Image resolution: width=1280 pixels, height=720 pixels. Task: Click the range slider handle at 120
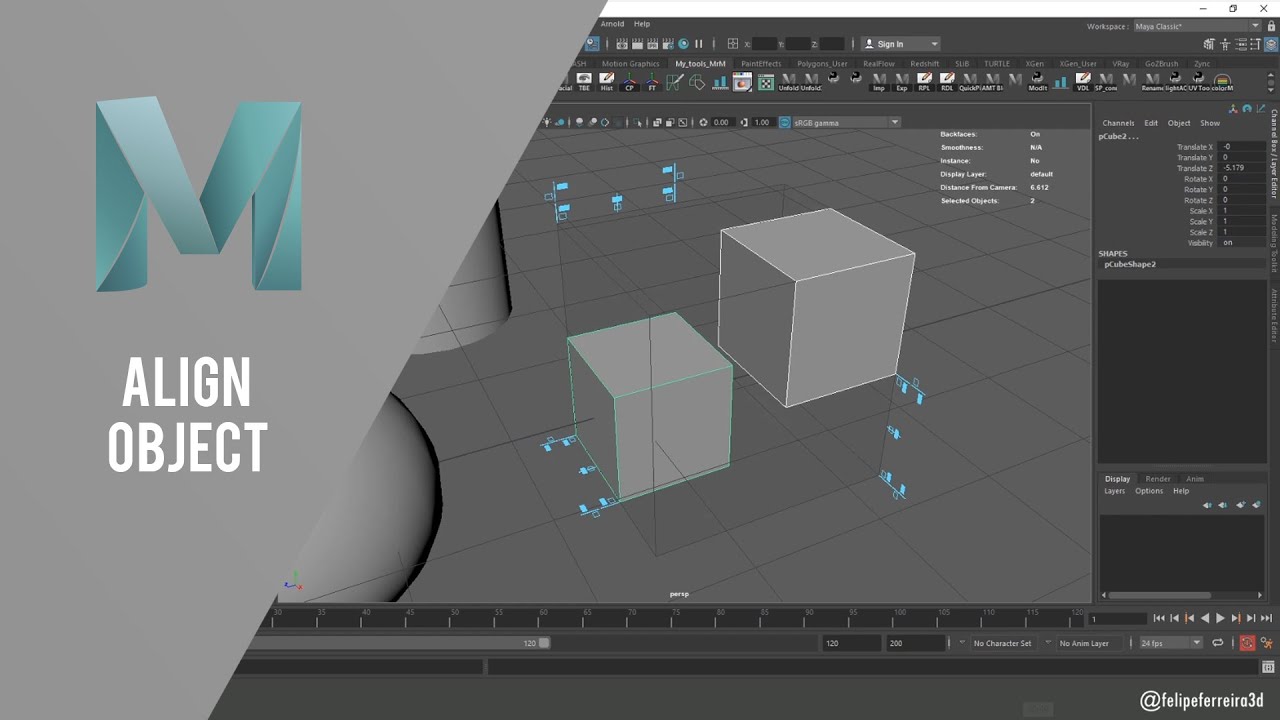click(544, 643)
